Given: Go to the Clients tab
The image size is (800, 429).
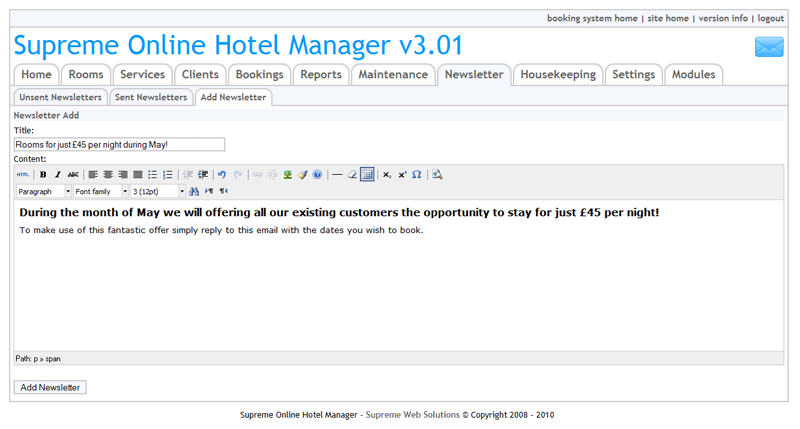Looking at the screenshot, I should [200, 74].
